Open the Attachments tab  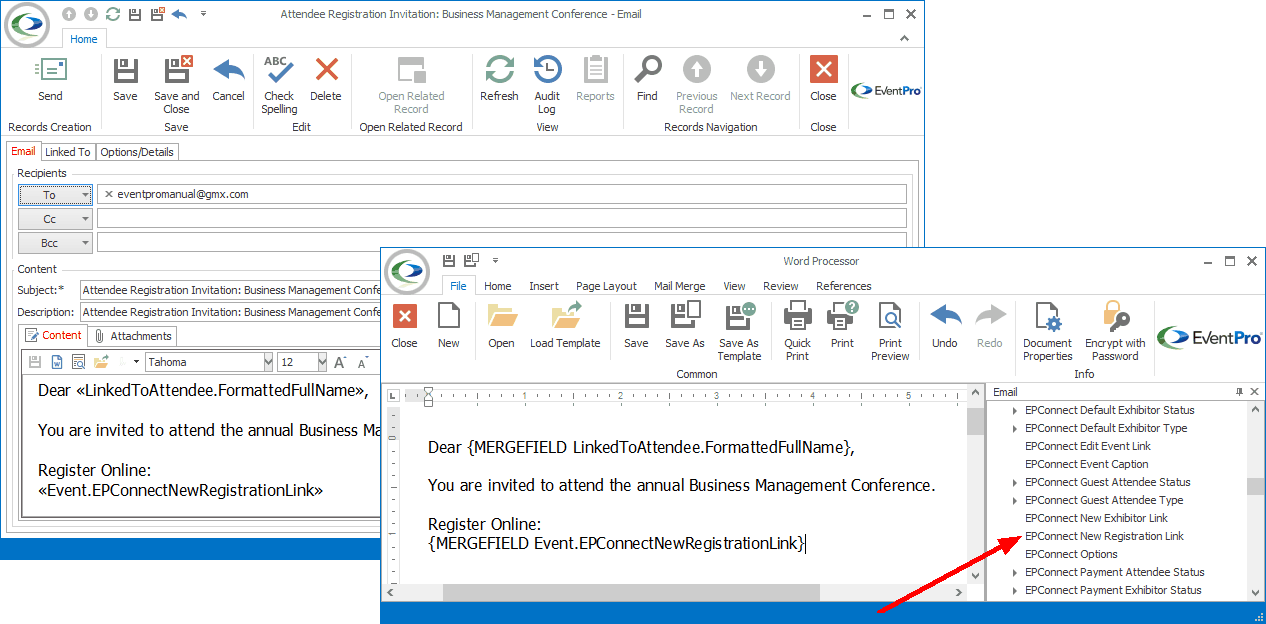[x=134, y=336]
